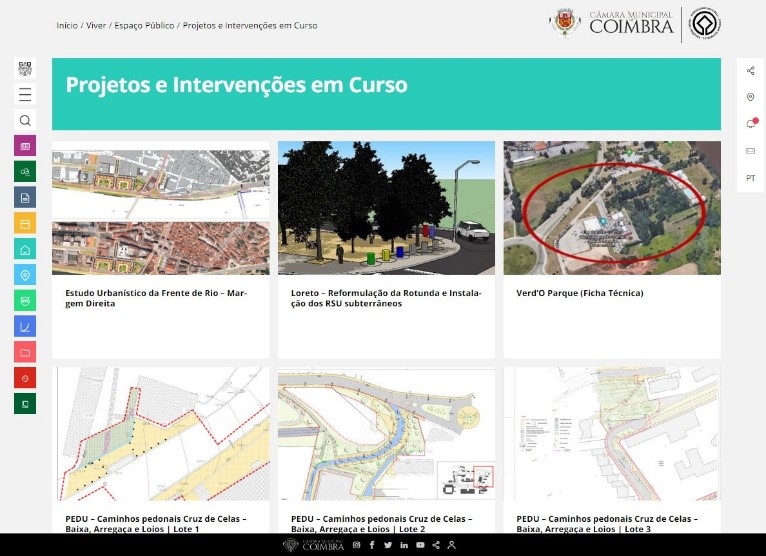Image resolution: width=766 pixels, height=556 pixels.
Task: Click the search magnifier icon
Action: pos(25,120)
